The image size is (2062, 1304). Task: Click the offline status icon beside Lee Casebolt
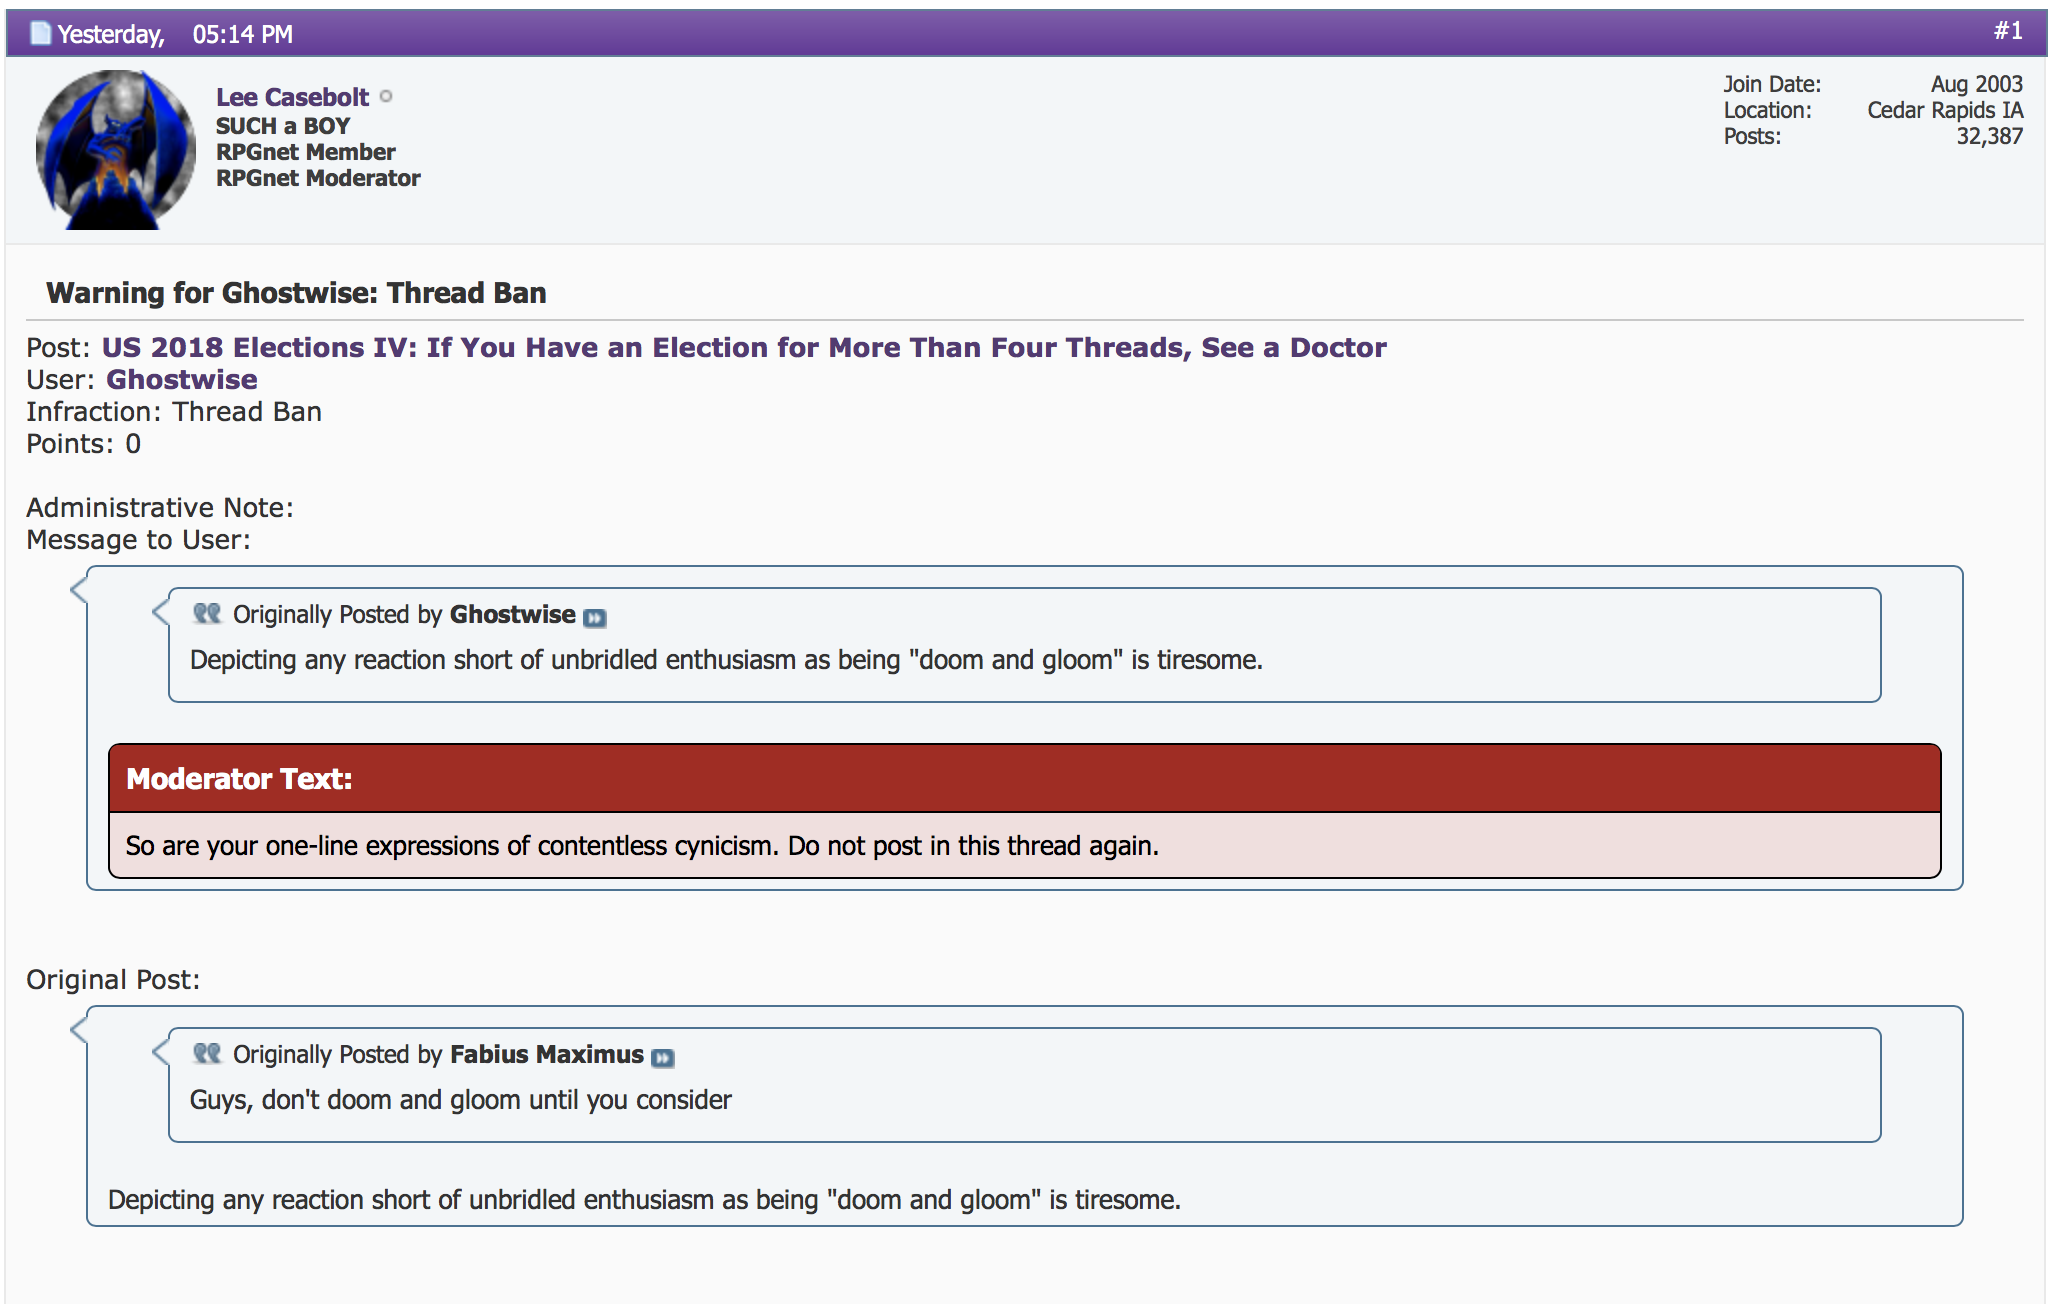[x=386, y=97]
